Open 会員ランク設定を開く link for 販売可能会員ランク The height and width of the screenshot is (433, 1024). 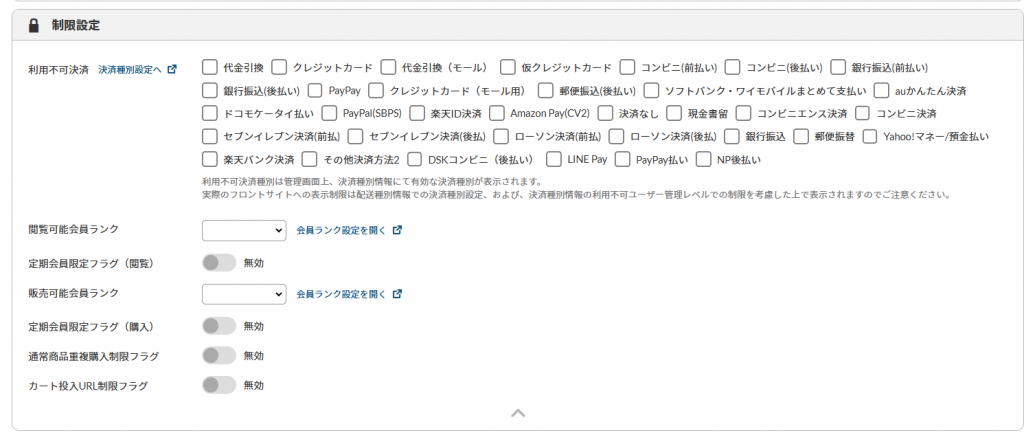[342, 294]
